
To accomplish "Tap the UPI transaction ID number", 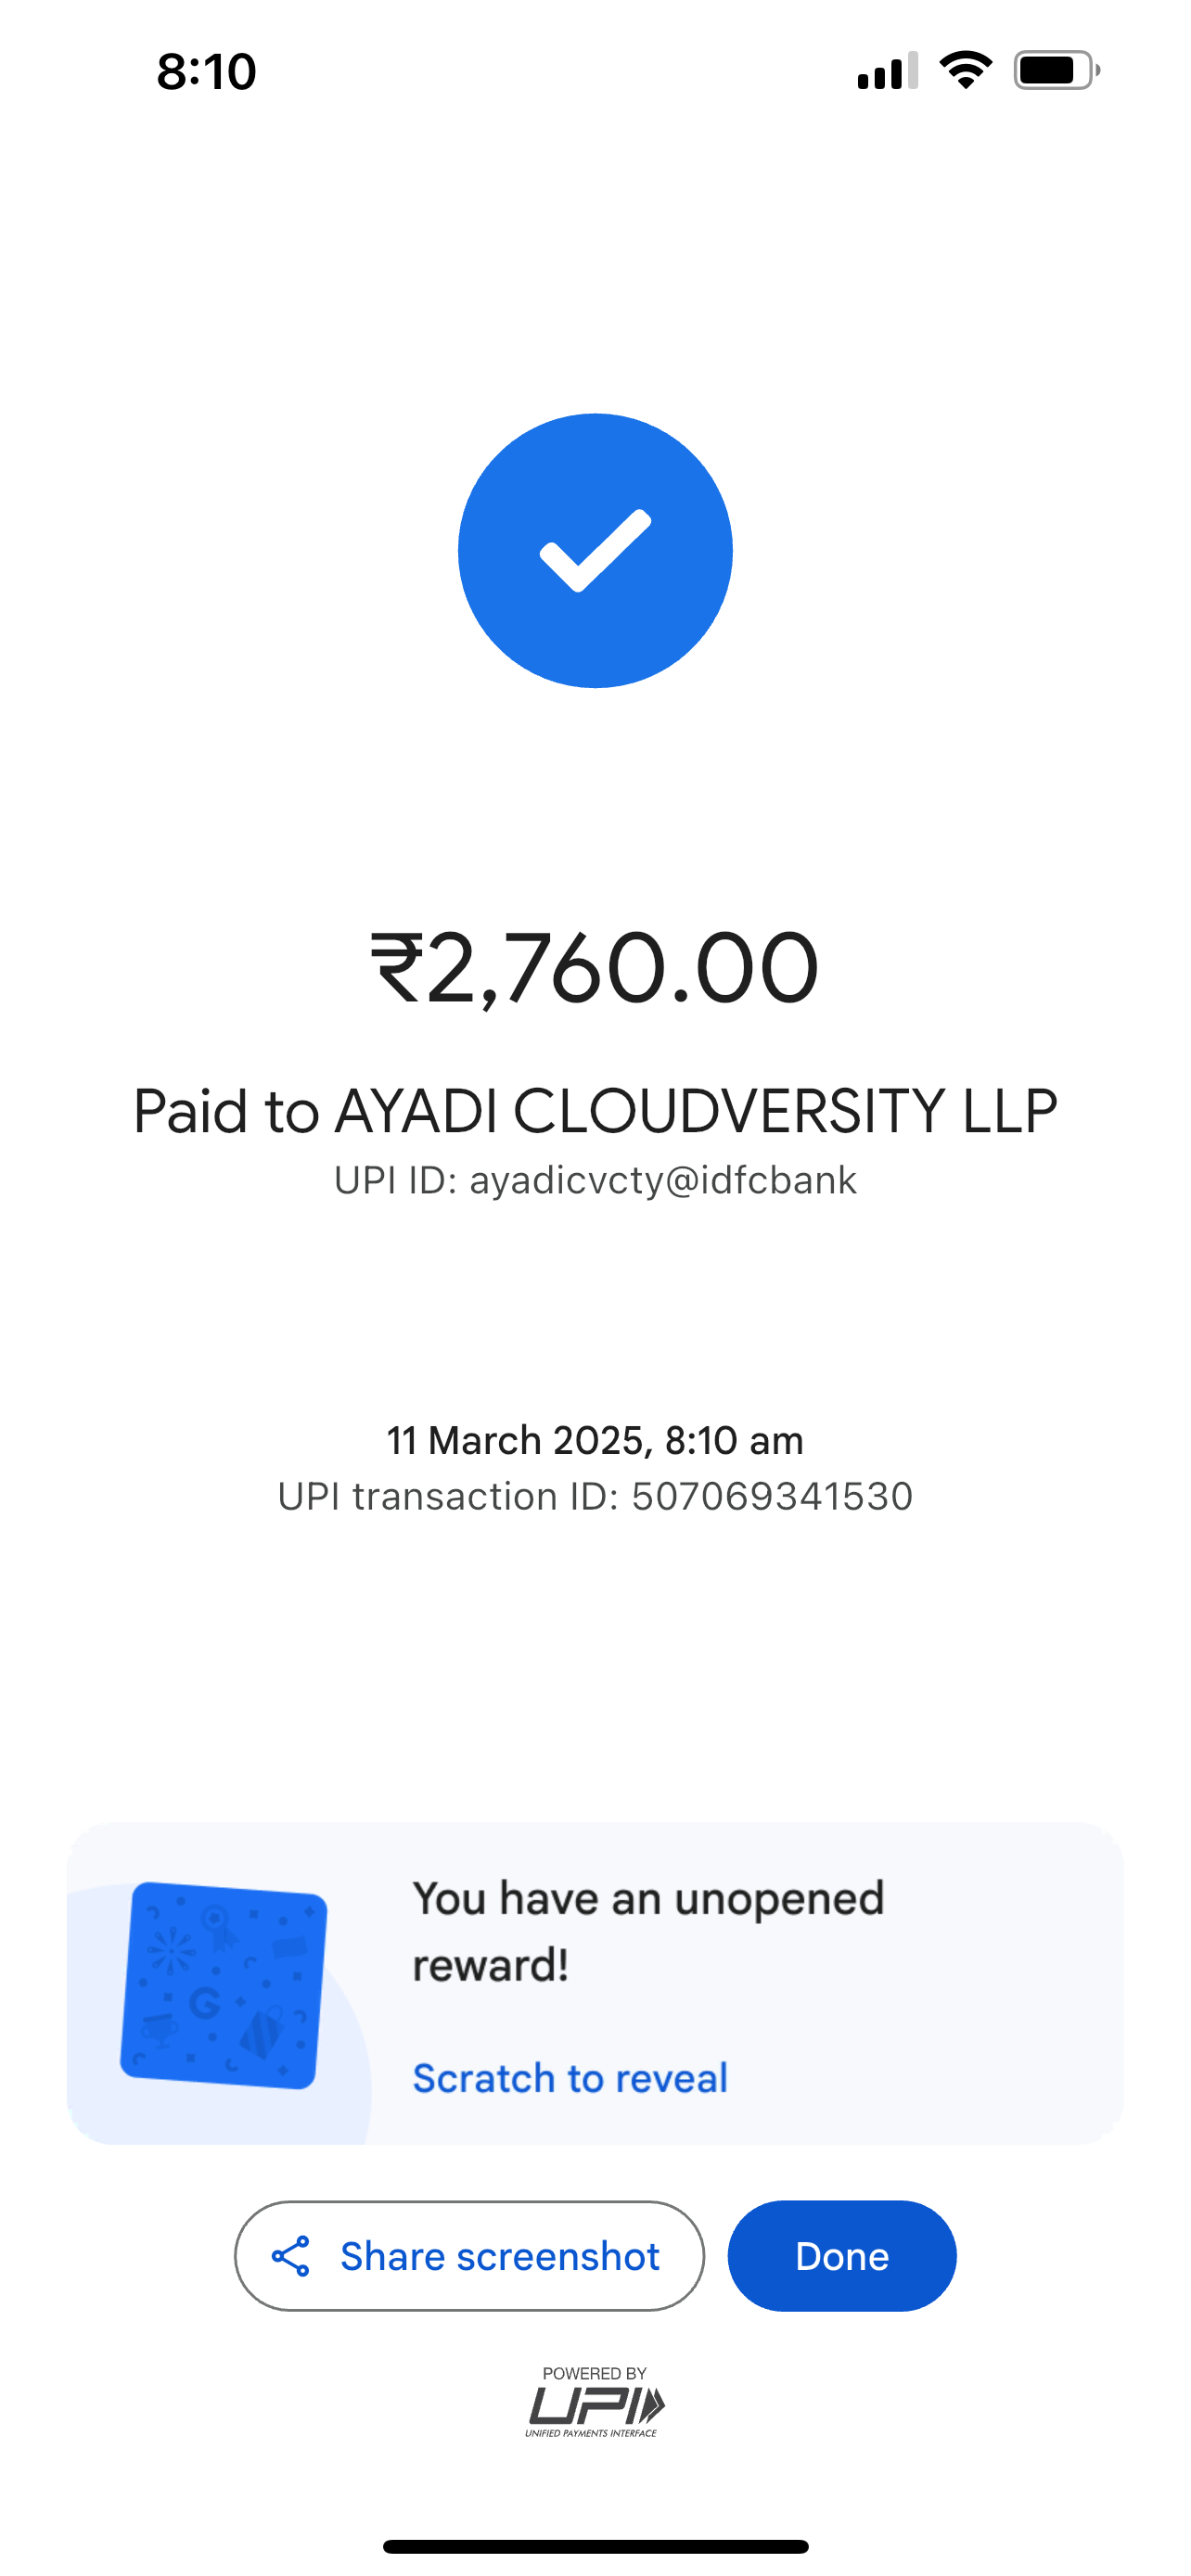I will (771, 1496).
